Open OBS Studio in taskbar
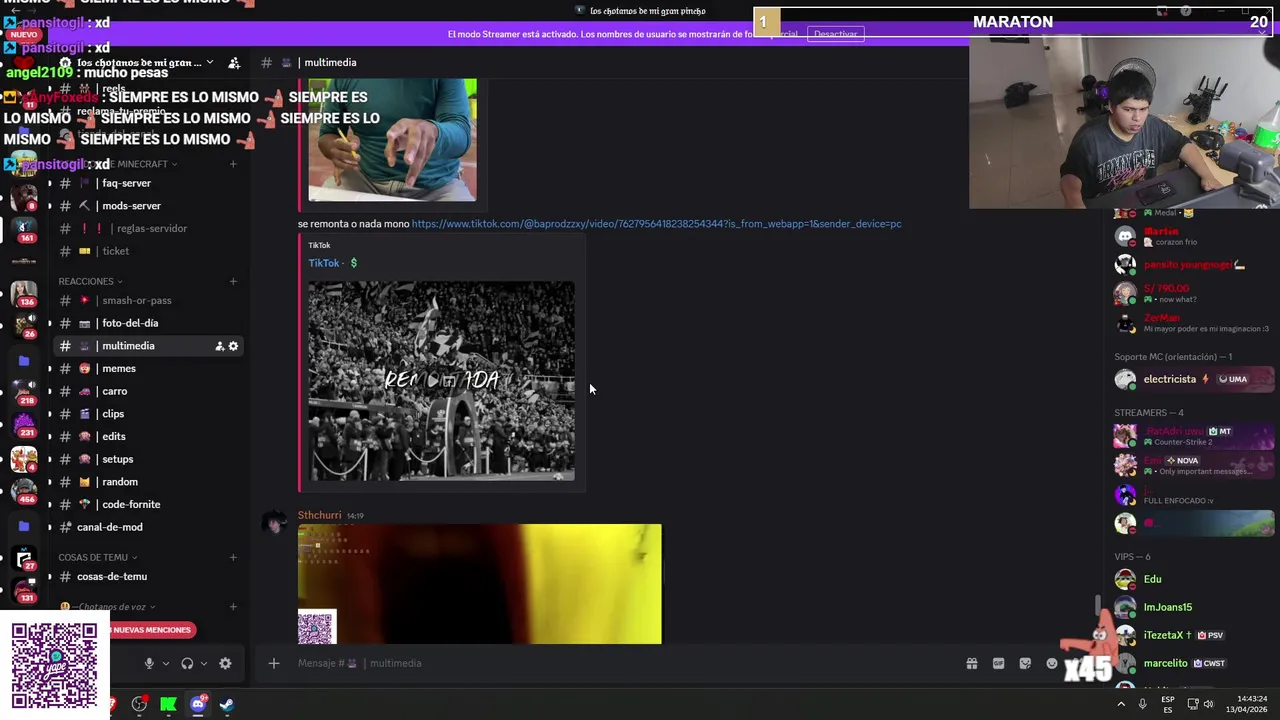The image size is (1280, 720). [x=139, y=704]
